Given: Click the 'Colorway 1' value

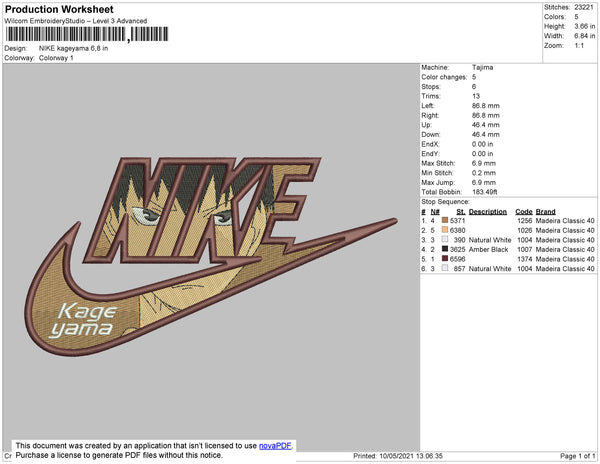Looking at the screenshot, I should pyautogui.click(x=56, y=58).
